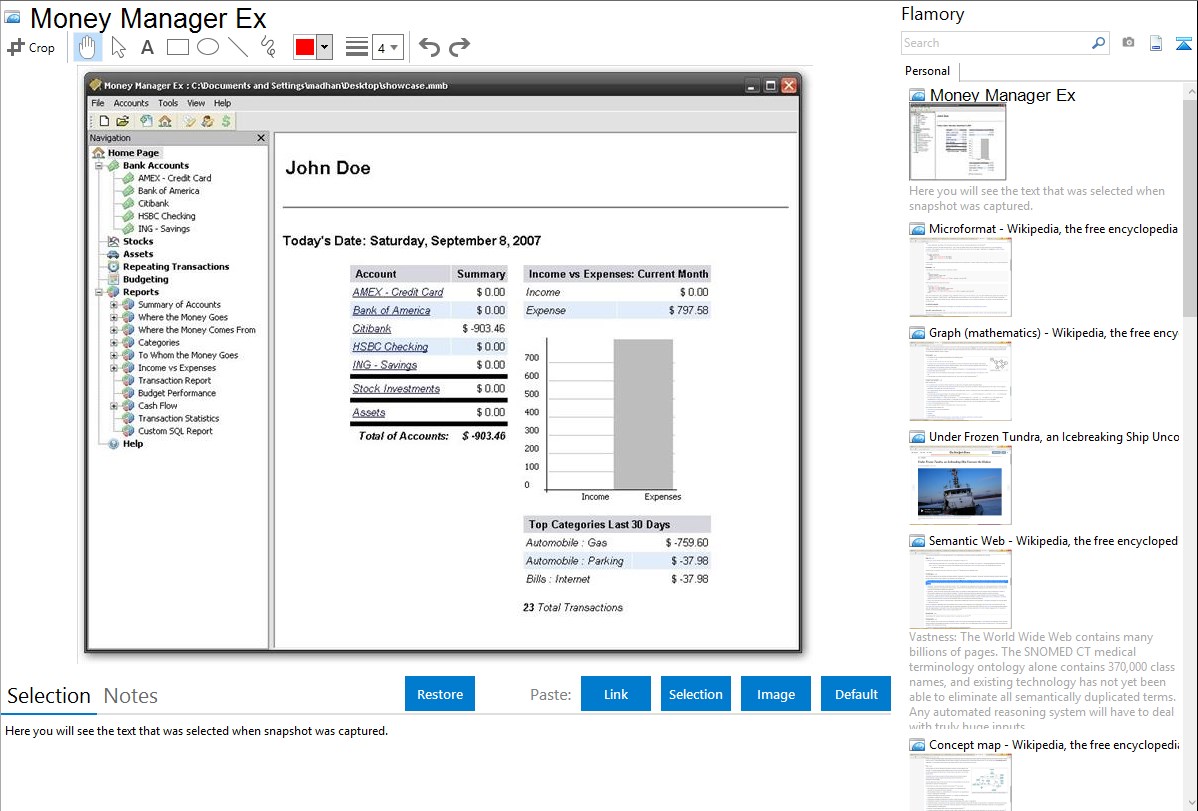Click the Paste Link button

click(x=615, y=694)
